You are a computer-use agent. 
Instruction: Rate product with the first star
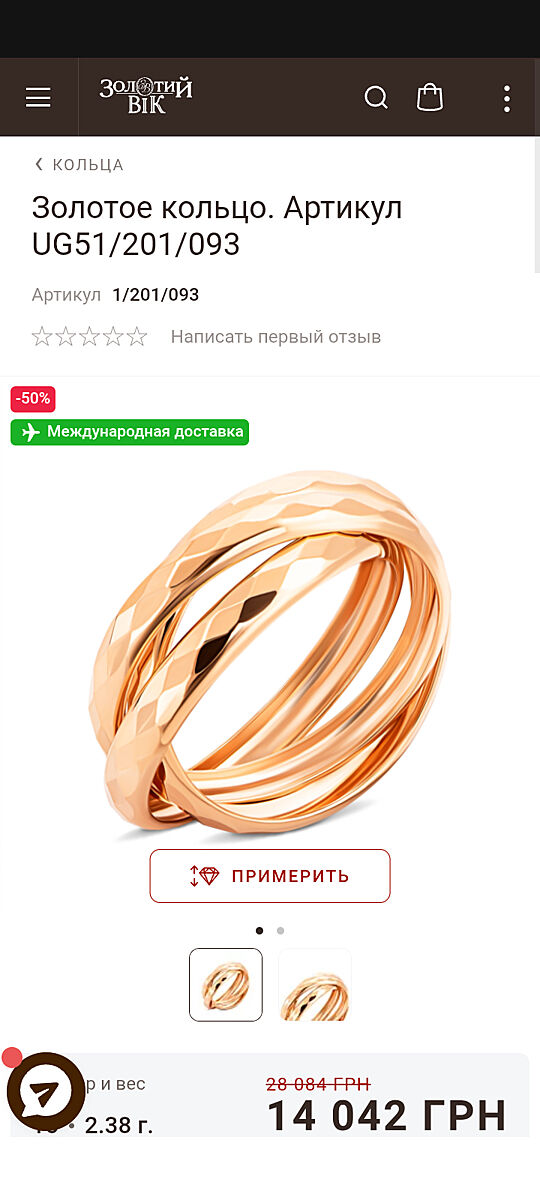click(42, 337)
